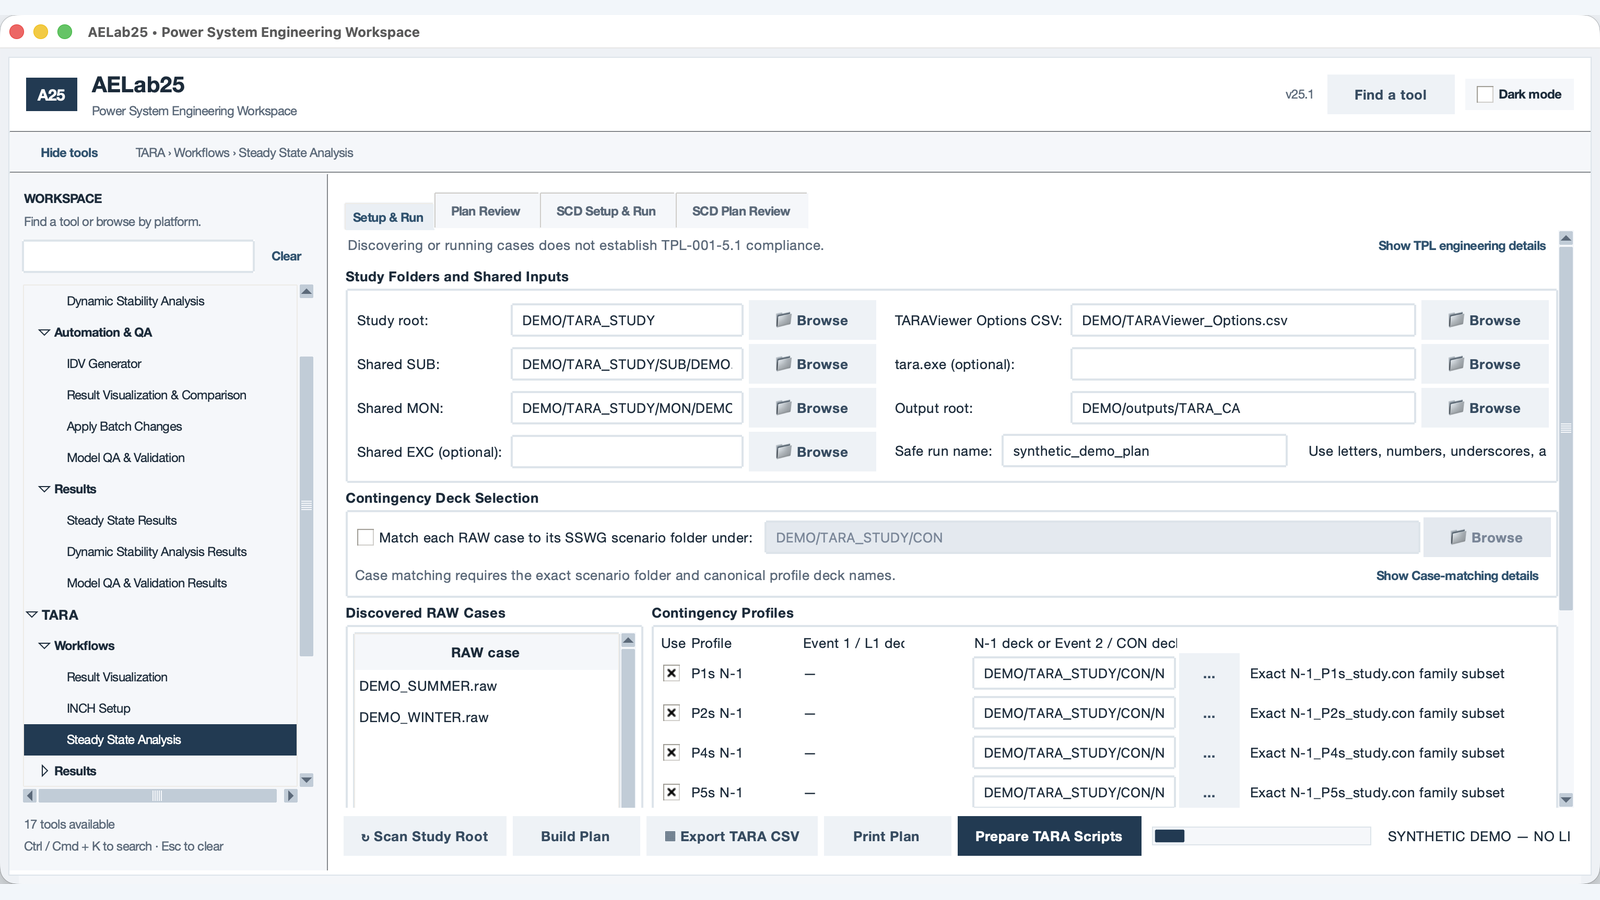Uncheck Use Profile for P4s N-1
Screen dimensions: 1600x900
coord(672,752)
